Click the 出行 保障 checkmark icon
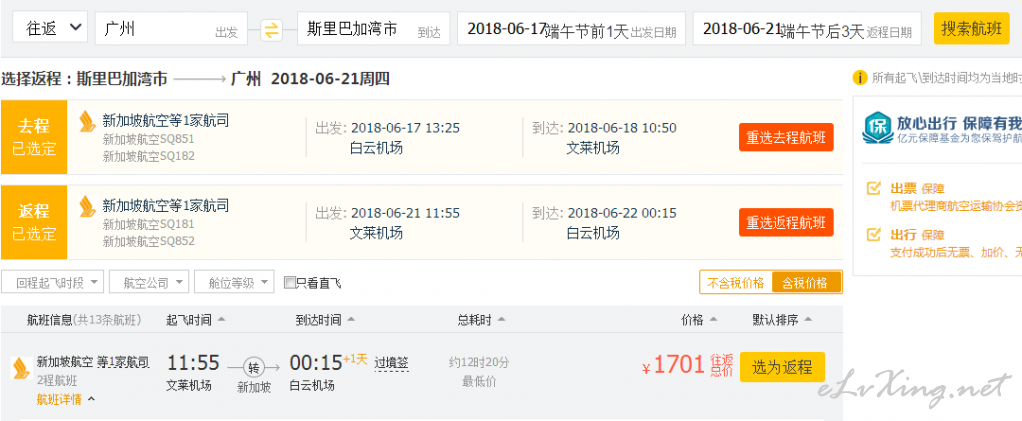This screenshot has height=421, width=1022. (873, 235)
